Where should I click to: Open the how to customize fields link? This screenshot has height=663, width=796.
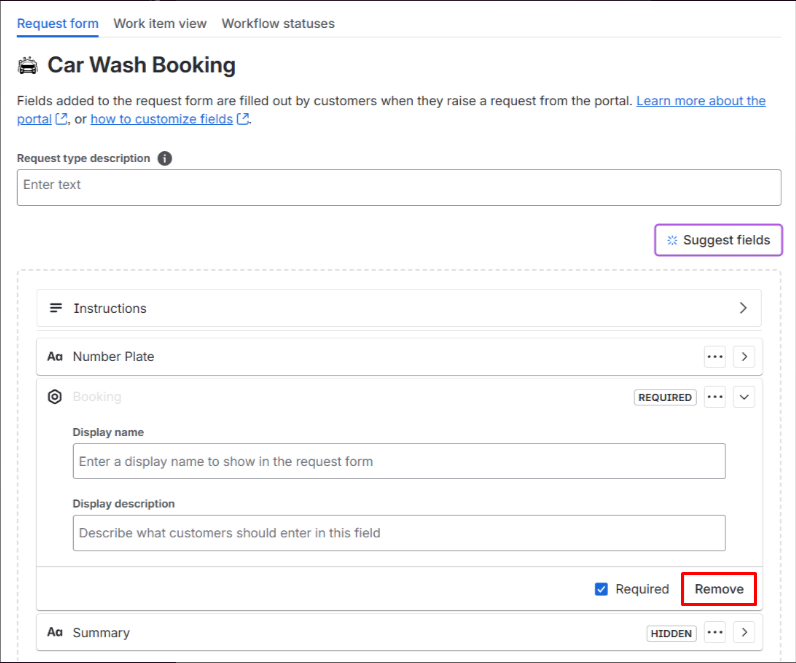click(x=162, y=119)
